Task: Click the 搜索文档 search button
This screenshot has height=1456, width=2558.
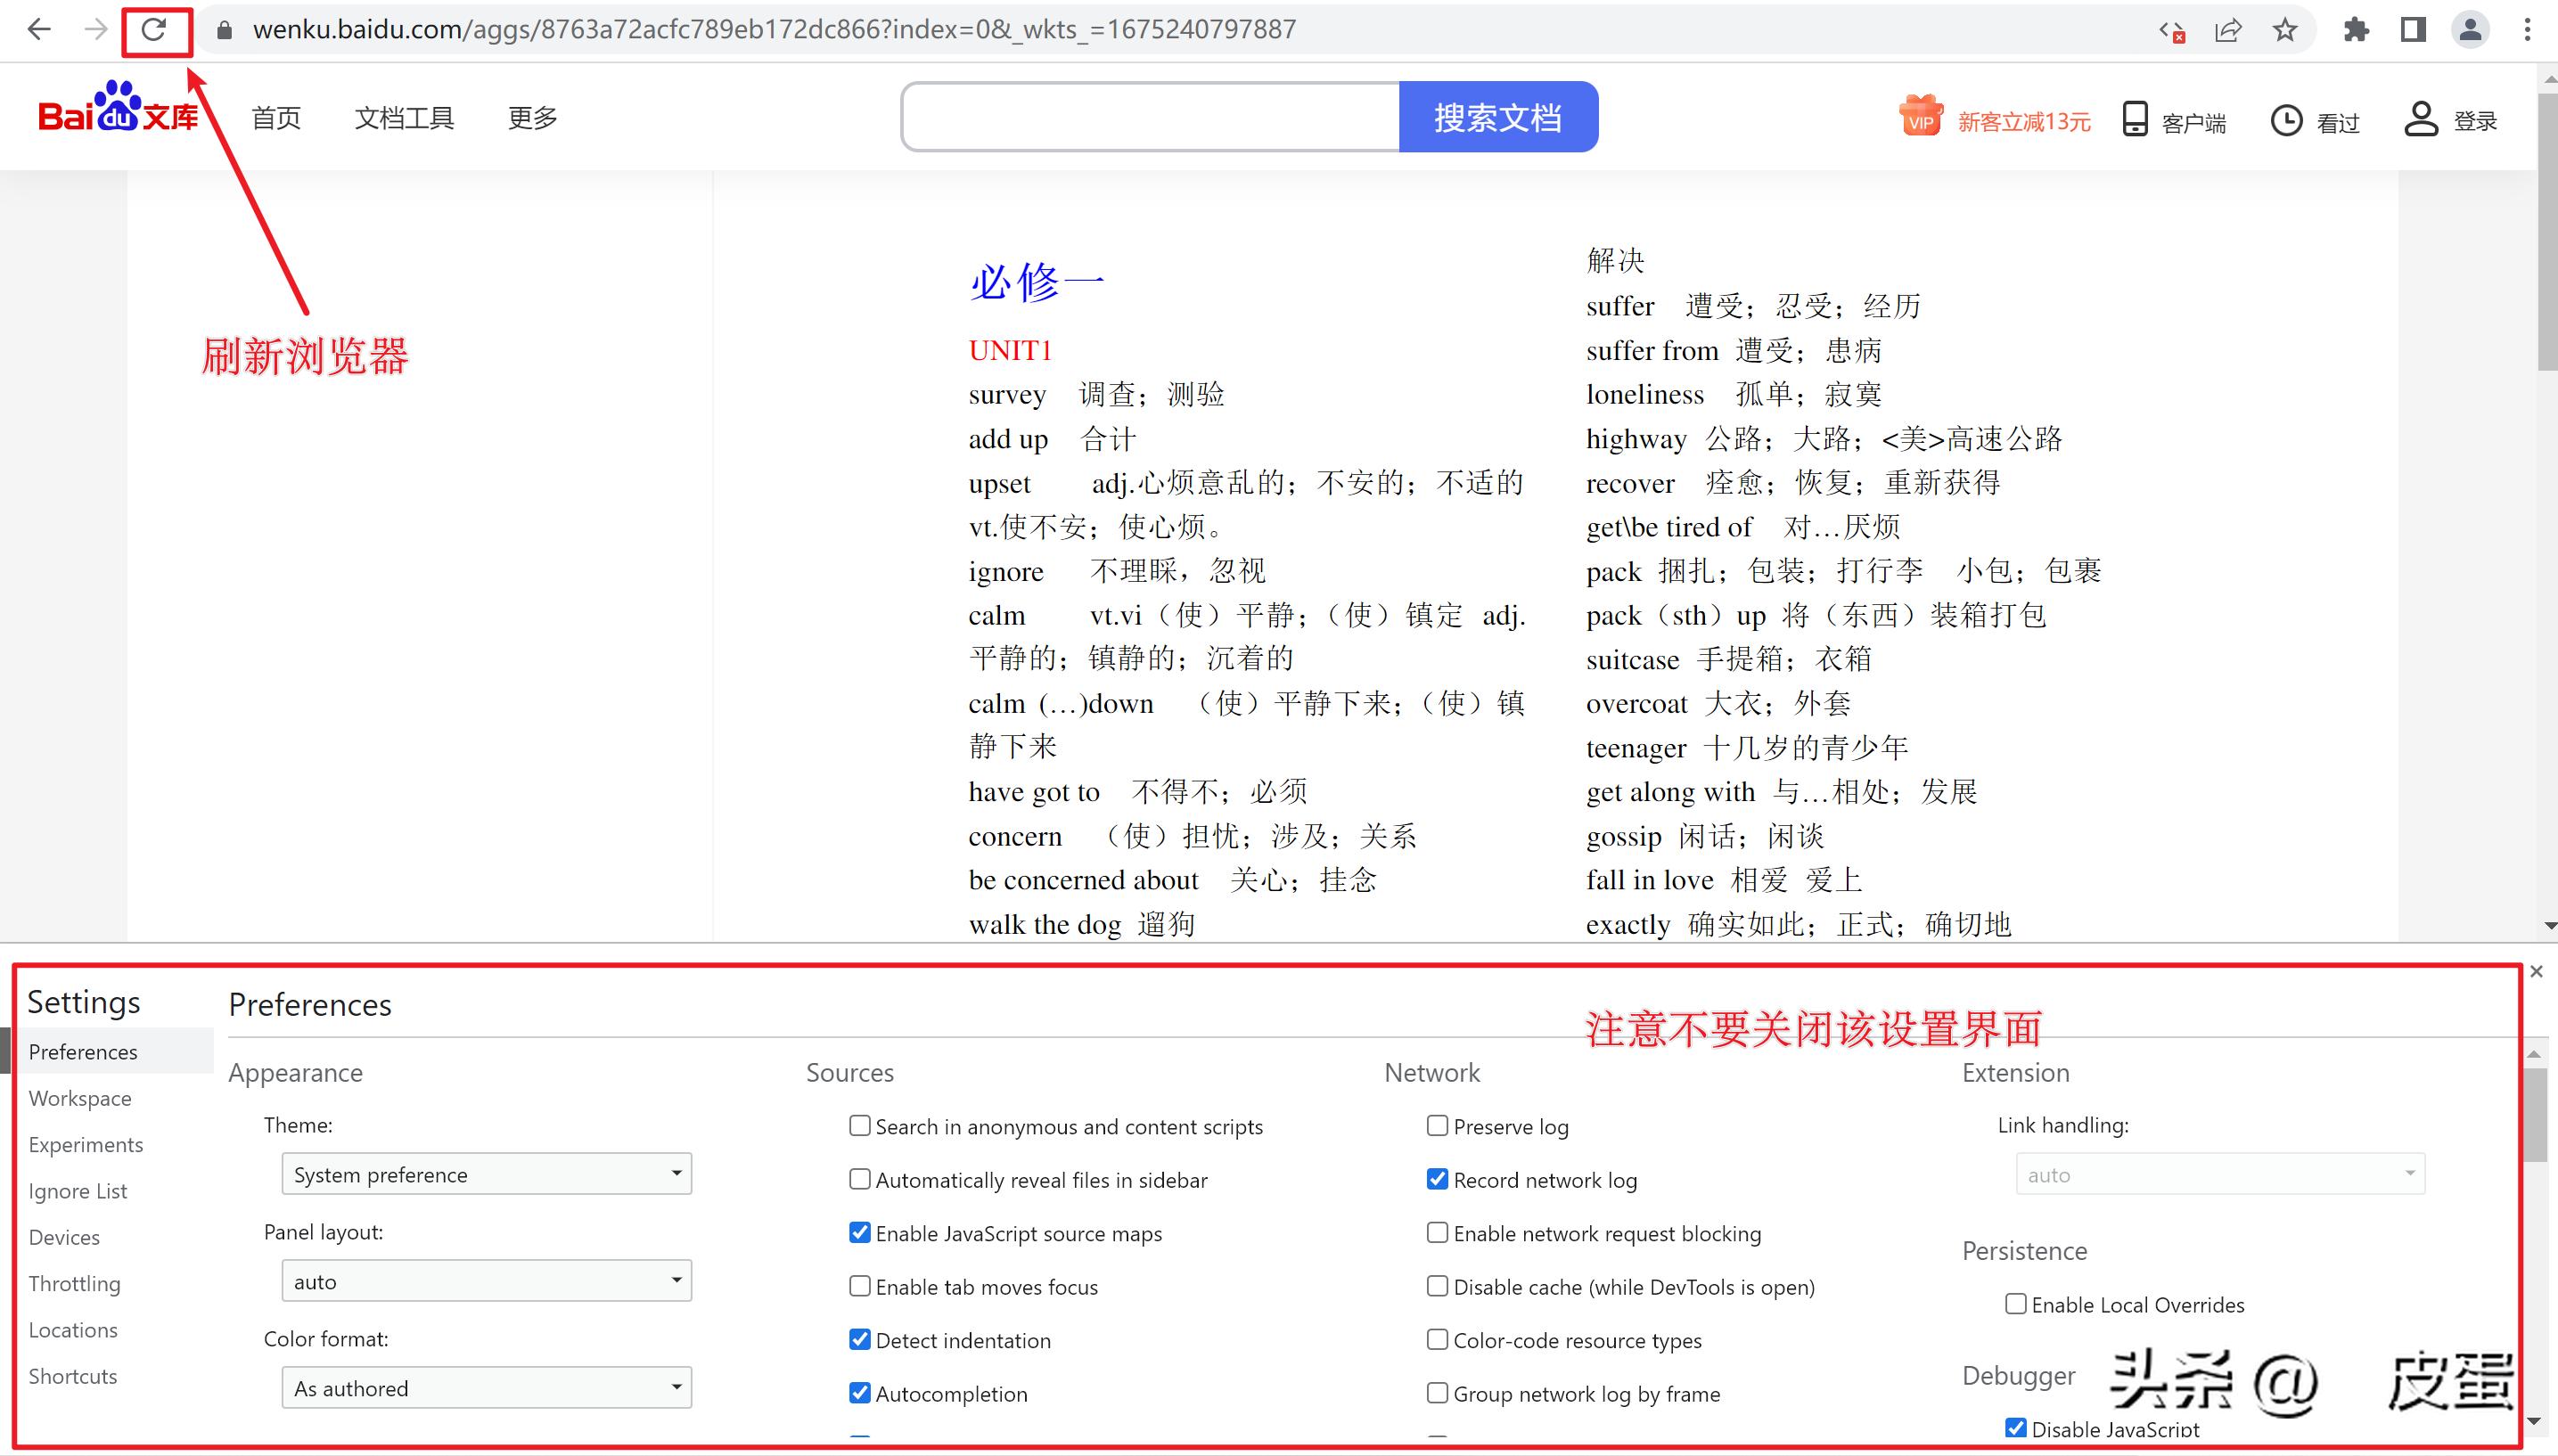Action: pyautogui.click(x=1497, y=116)
